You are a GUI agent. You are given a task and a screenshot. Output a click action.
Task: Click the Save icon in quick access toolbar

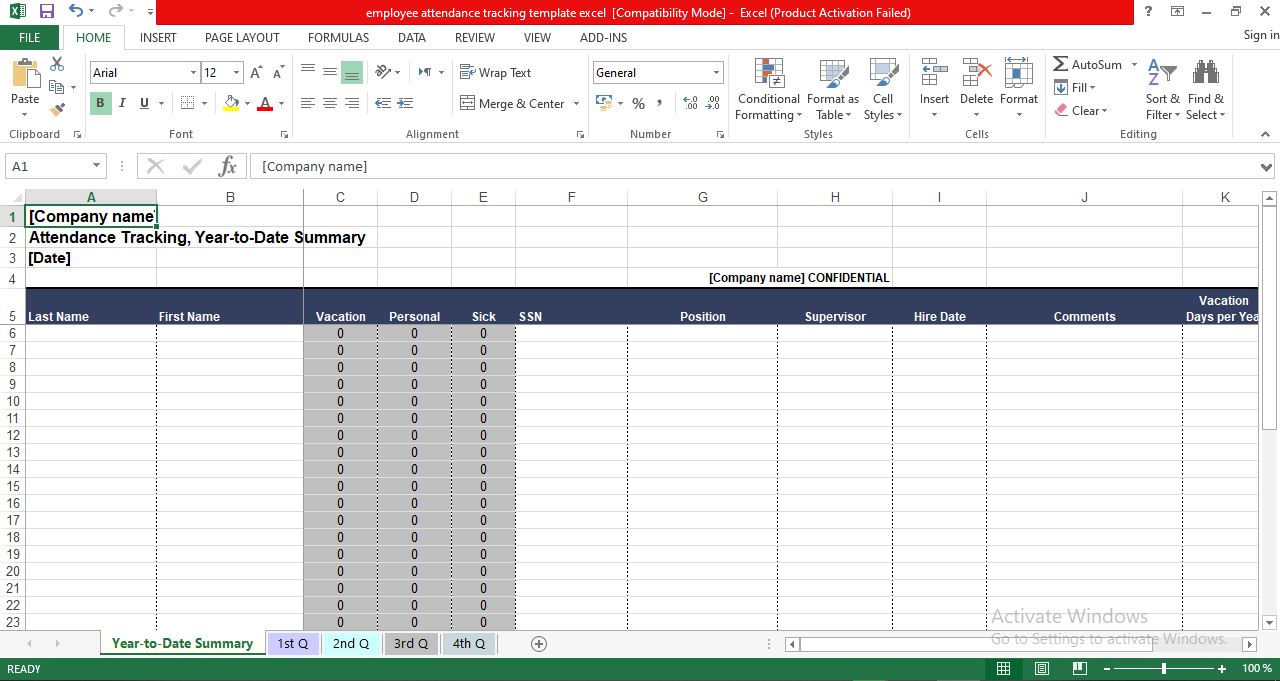(47, 12)
